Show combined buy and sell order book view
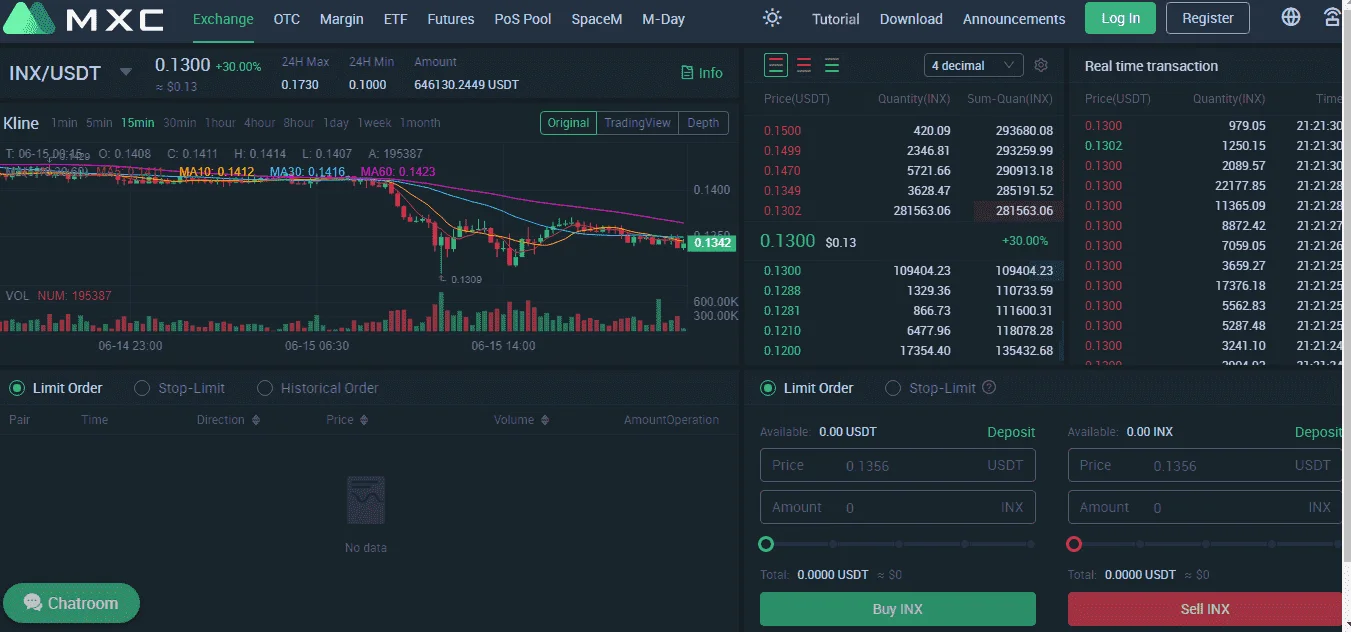Screen dimensions: 1351x632 776,65
